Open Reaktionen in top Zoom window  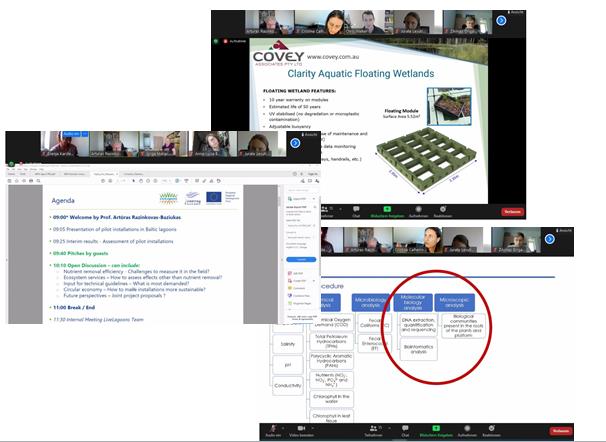point(443,211)
